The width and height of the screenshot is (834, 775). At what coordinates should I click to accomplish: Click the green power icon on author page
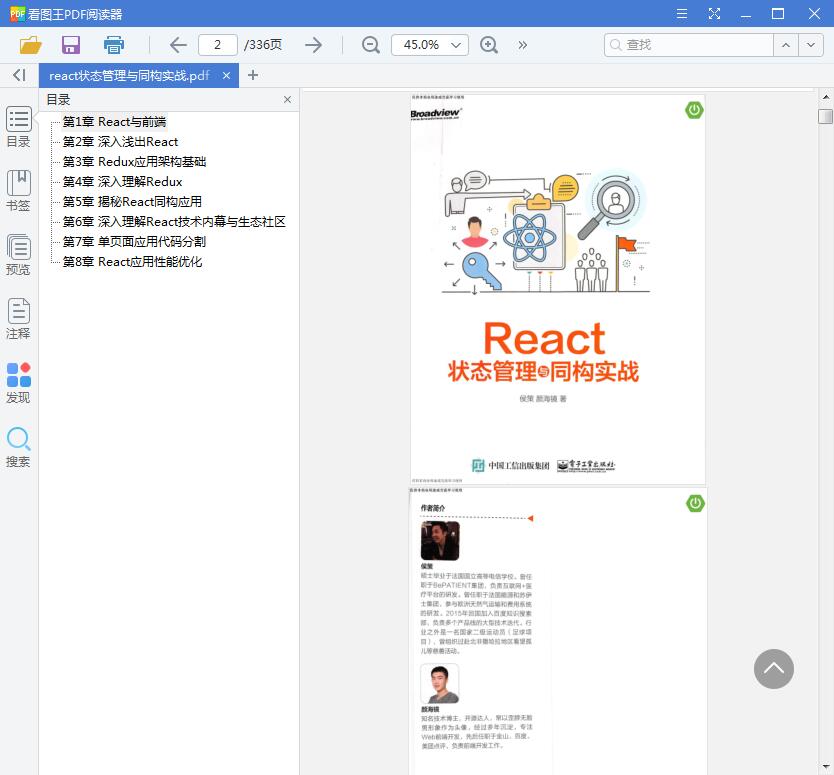click(x=695, y=503)
